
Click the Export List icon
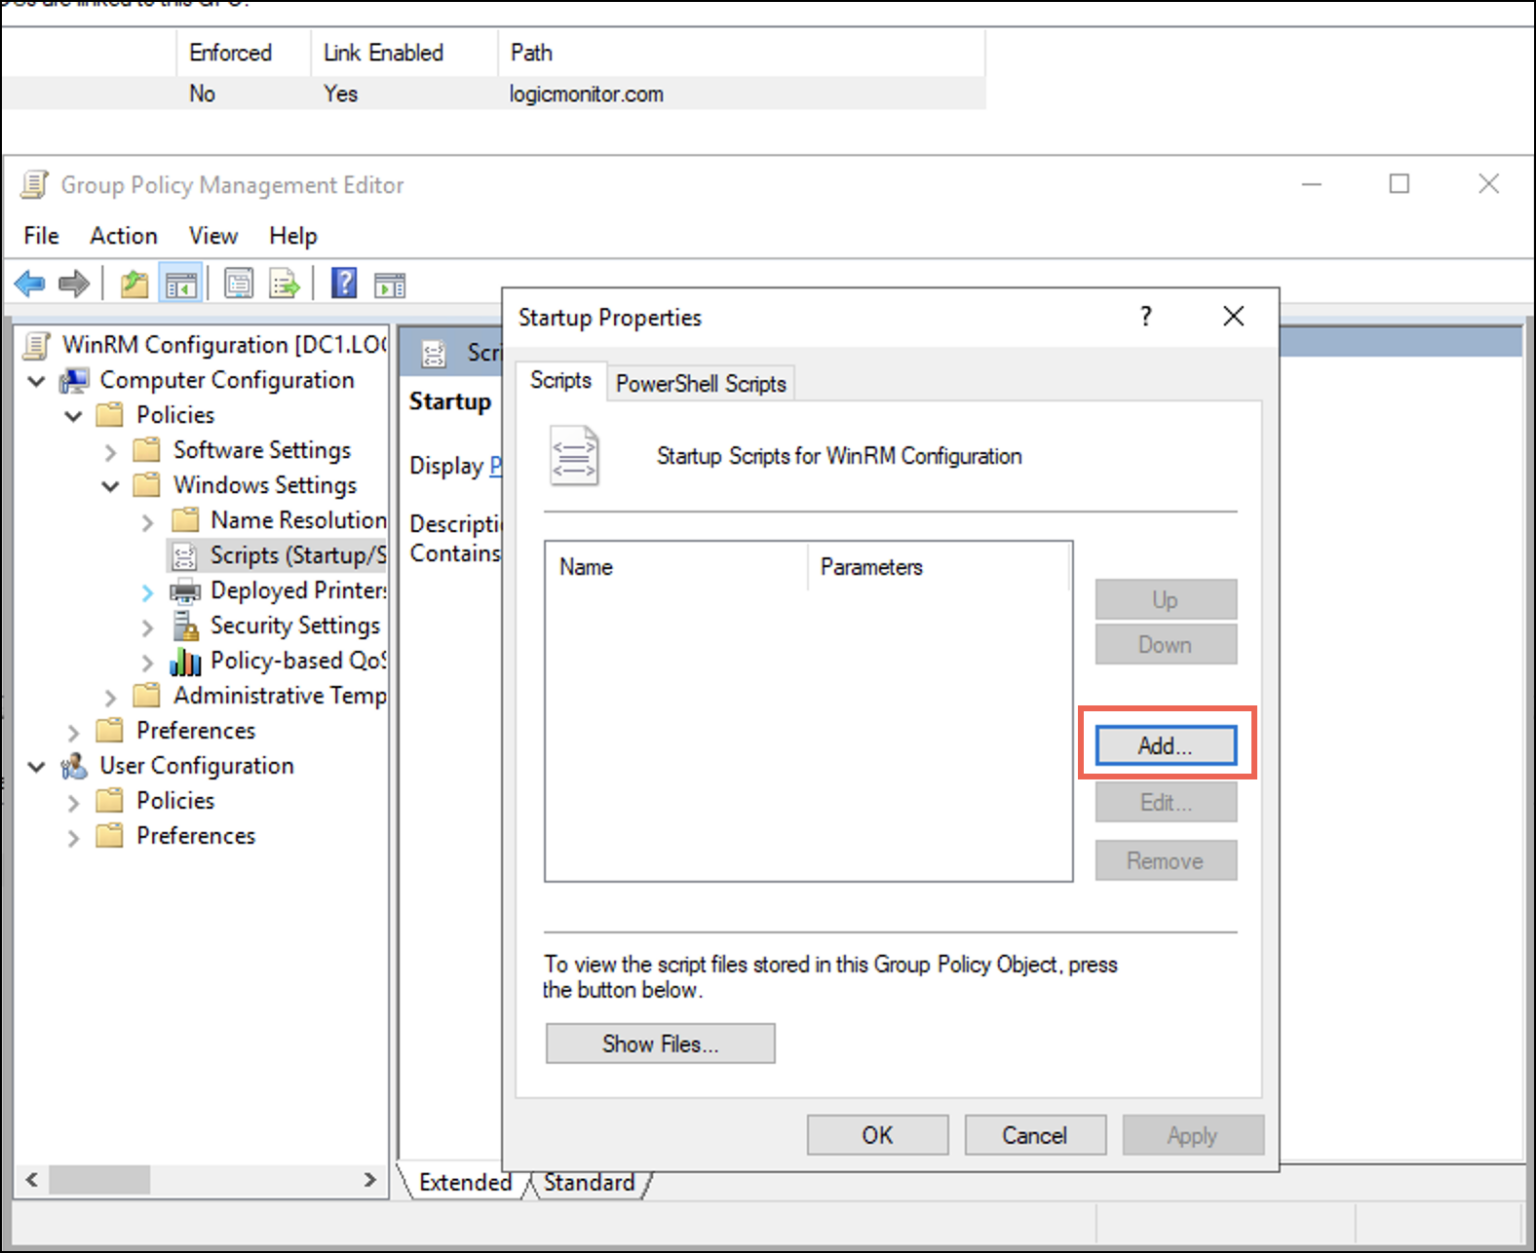[x=285, y=283]
